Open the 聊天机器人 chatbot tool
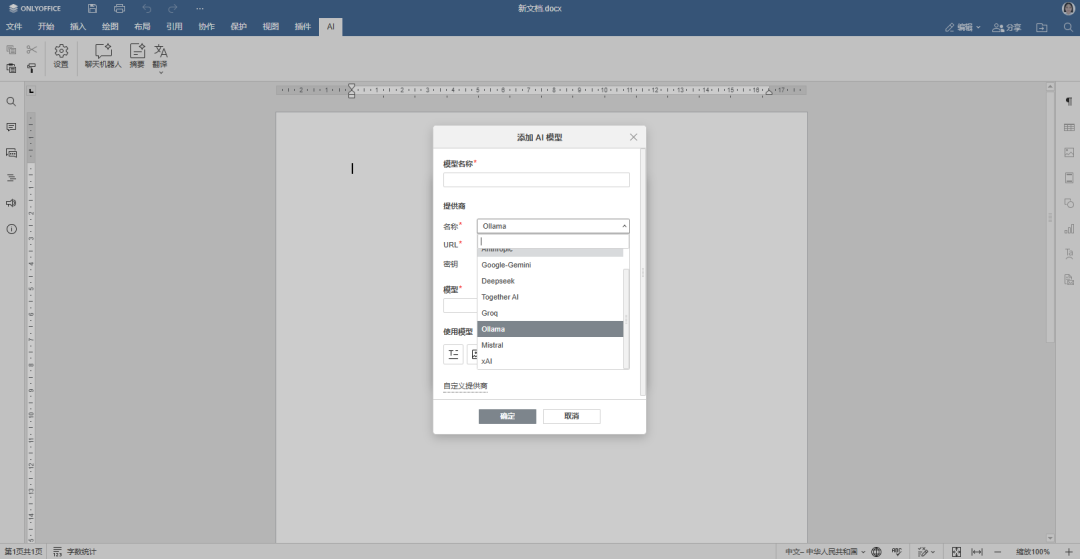The height and width of the screenshot is (559, 1080). 103,56
